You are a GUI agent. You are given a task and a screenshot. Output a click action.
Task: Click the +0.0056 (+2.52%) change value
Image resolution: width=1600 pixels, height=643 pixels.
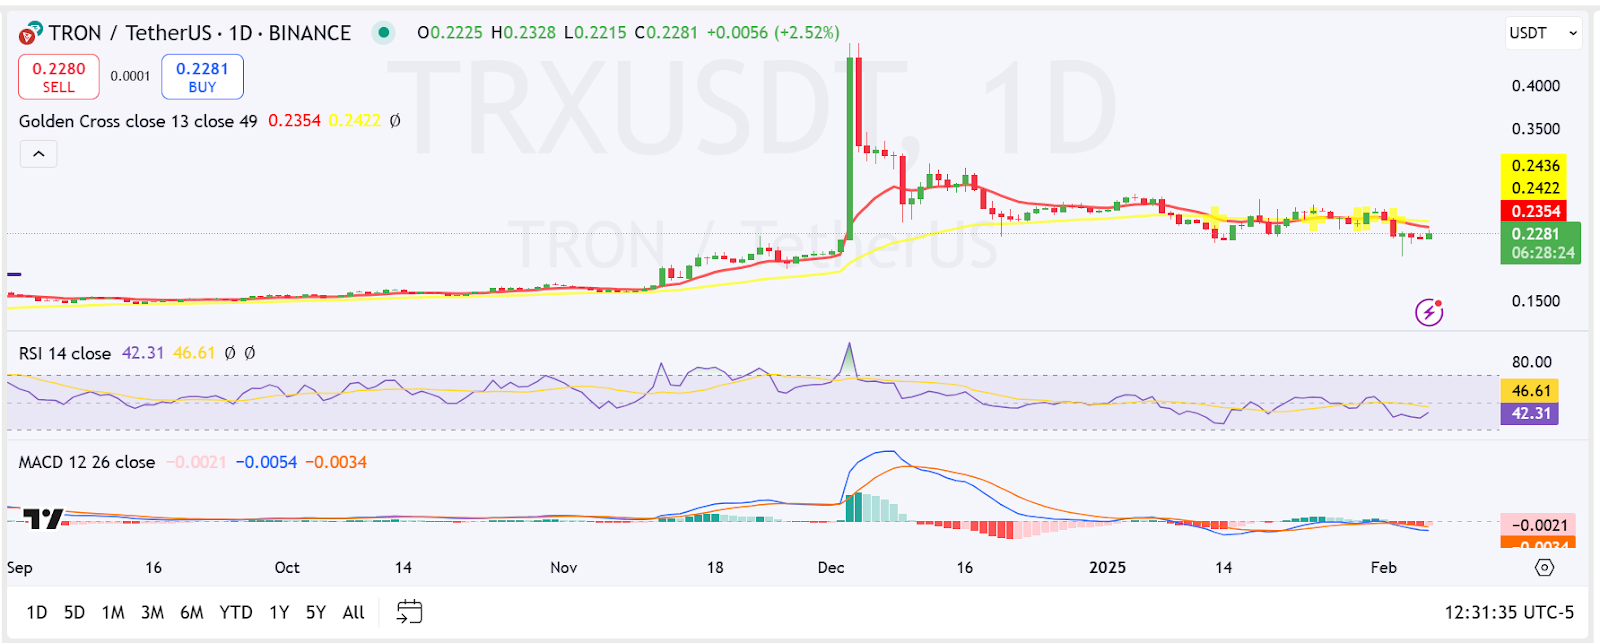pyautogui.click(x=773, y=33)
